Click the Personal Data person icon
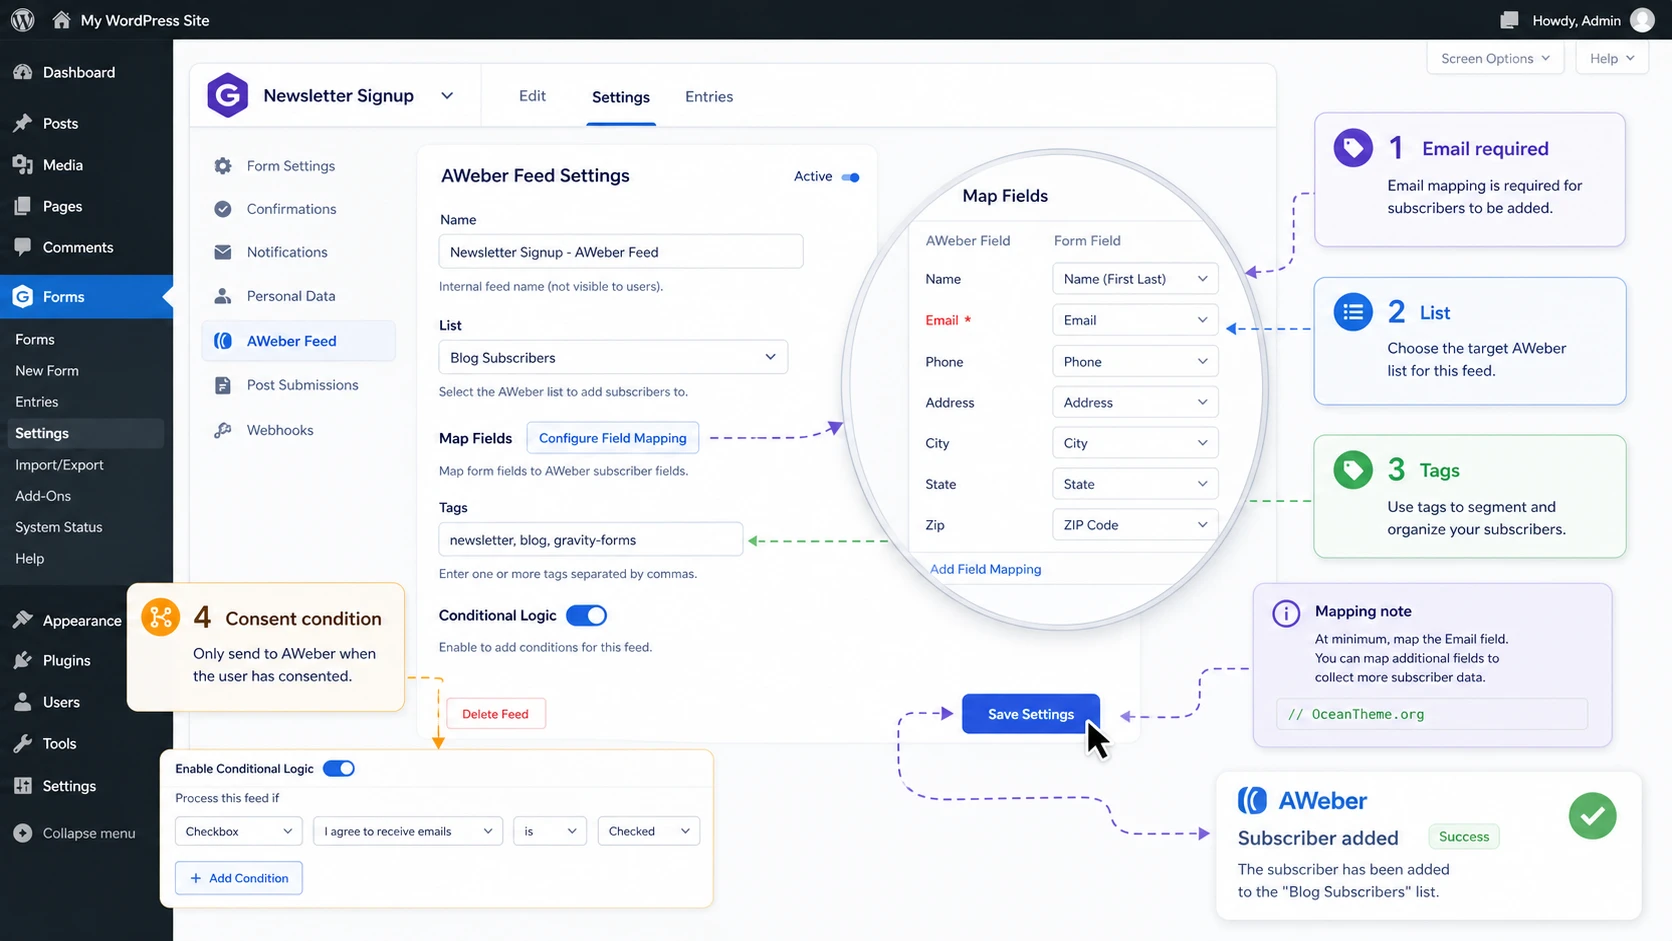Image resolution: width=1672 pixels, height=941 pixels. pyautogui.click(x=223, y=296)
